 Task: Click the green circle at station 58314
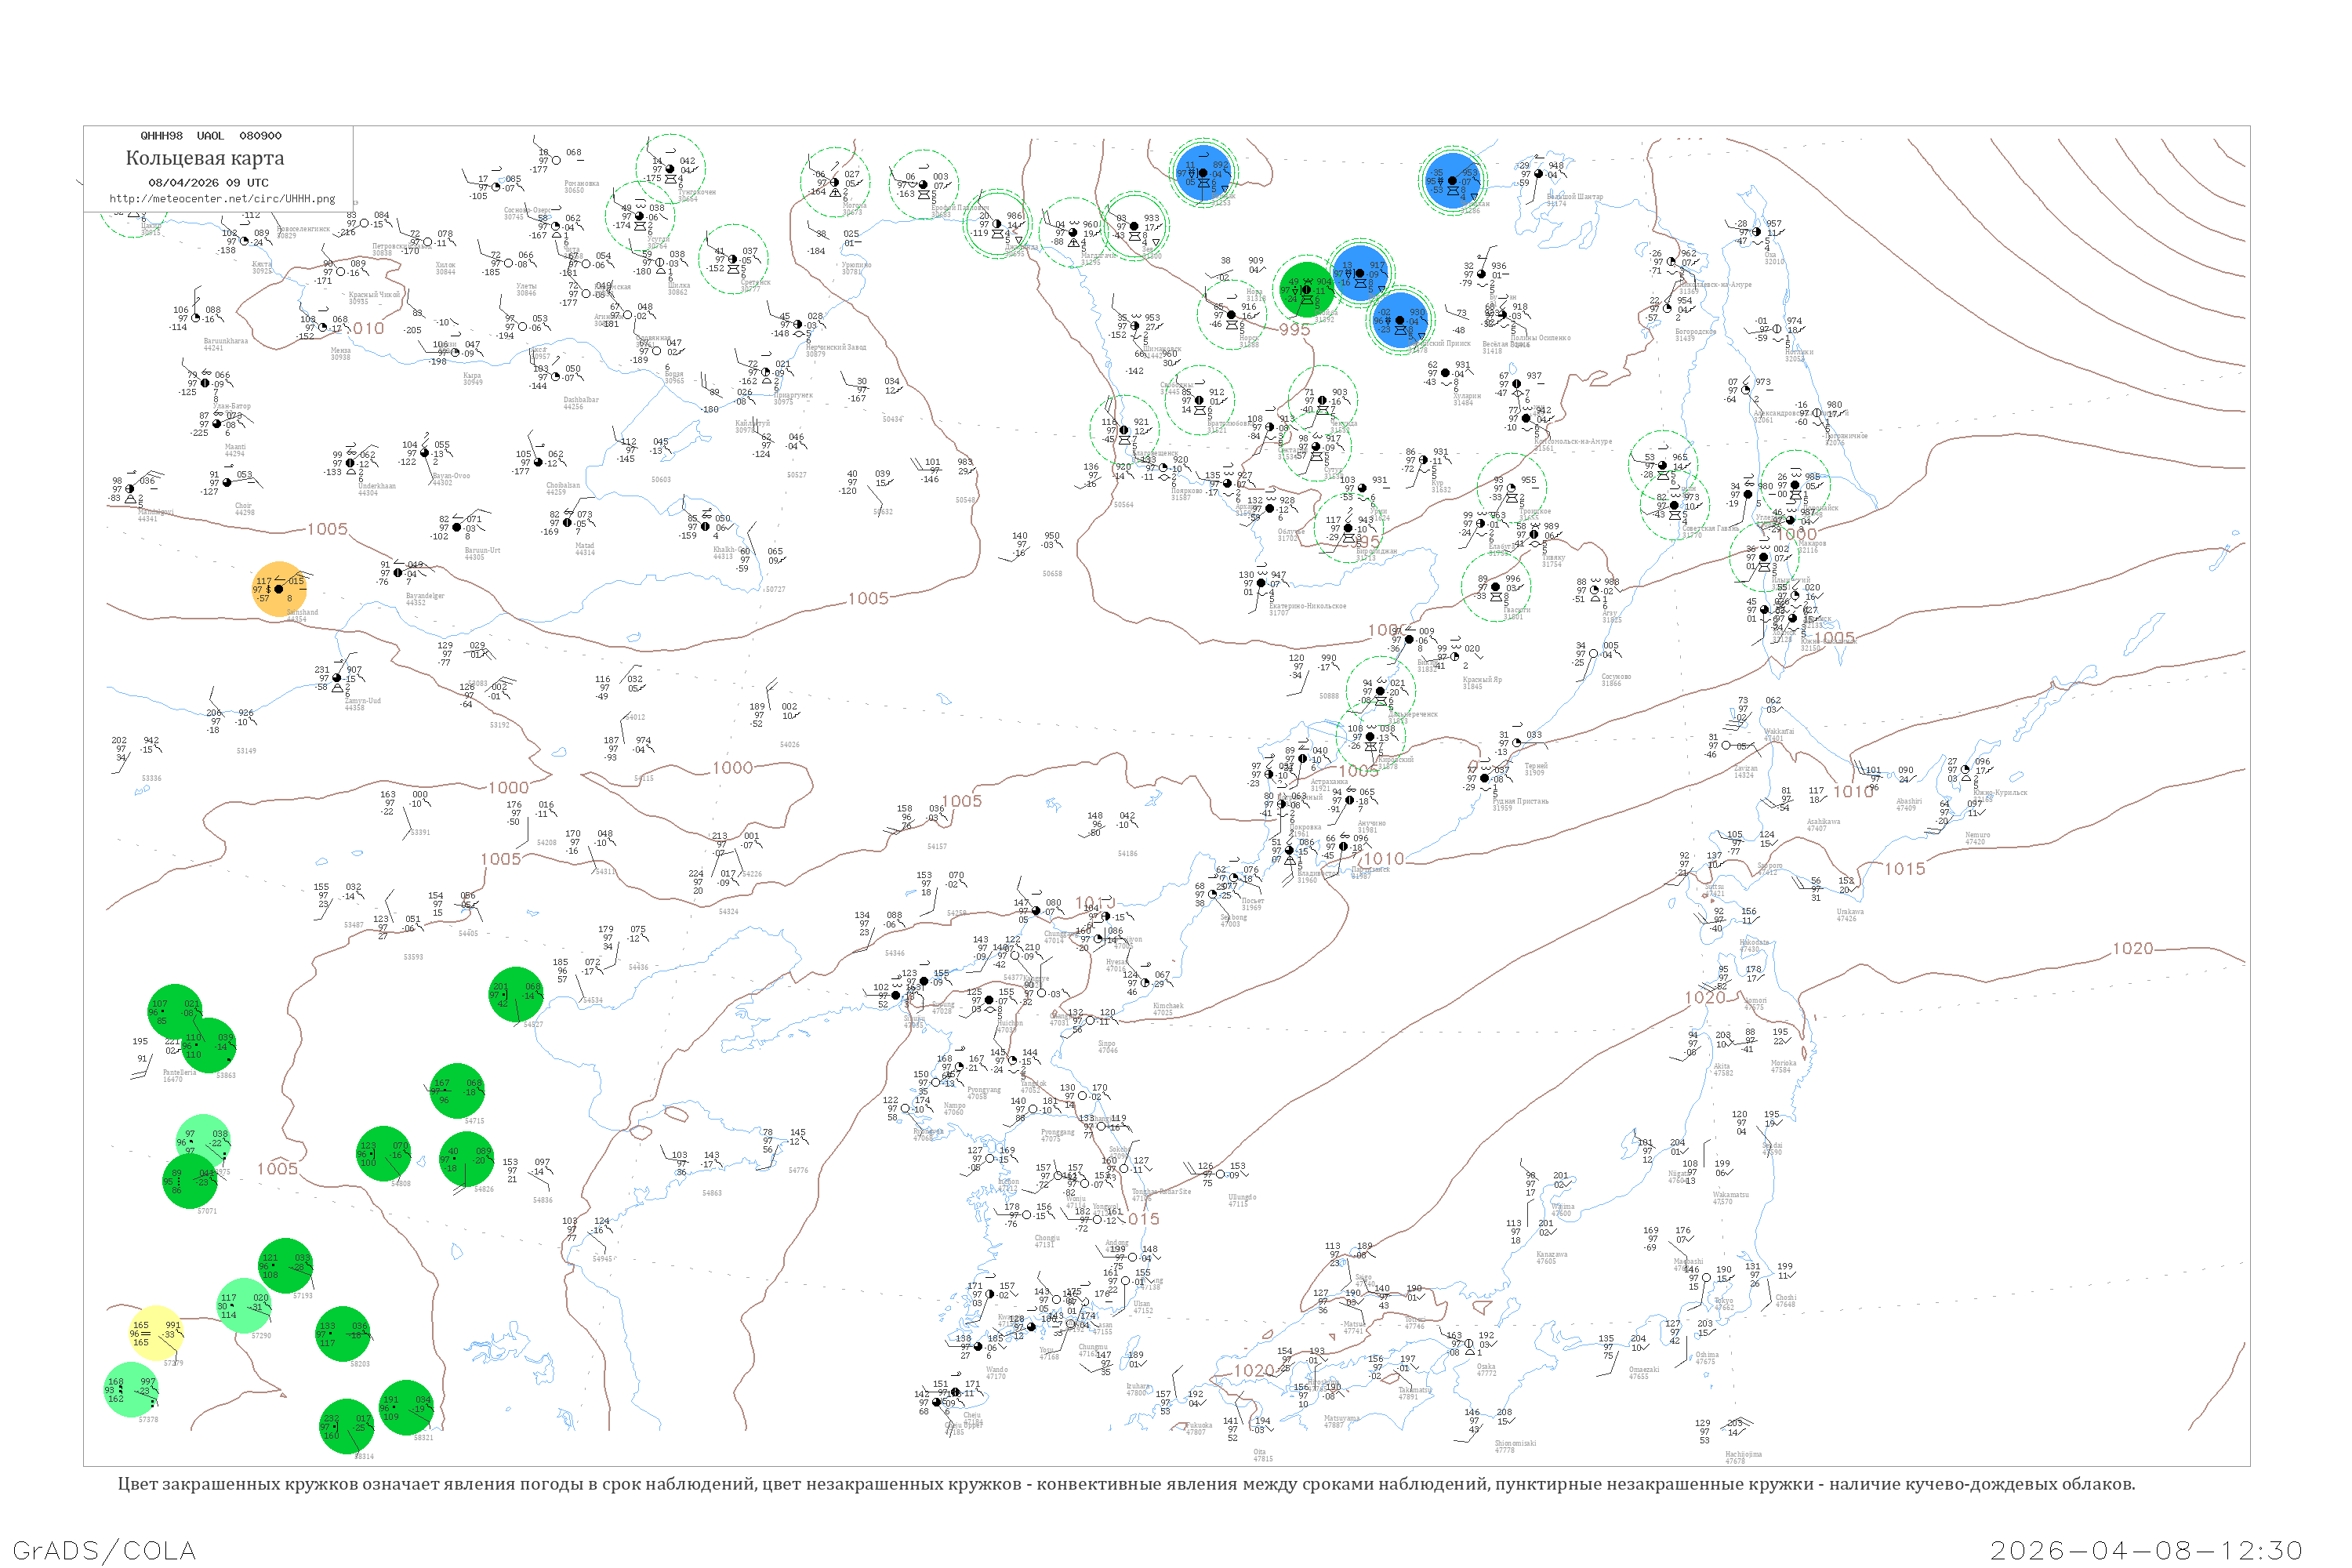(346, 1426)
